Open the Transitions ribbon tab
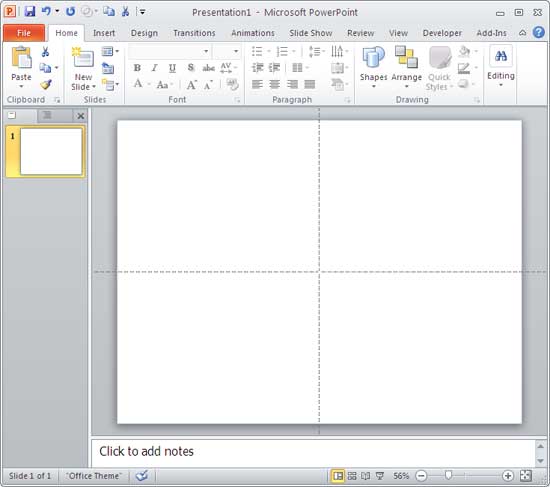 click(x=194, y=33)
